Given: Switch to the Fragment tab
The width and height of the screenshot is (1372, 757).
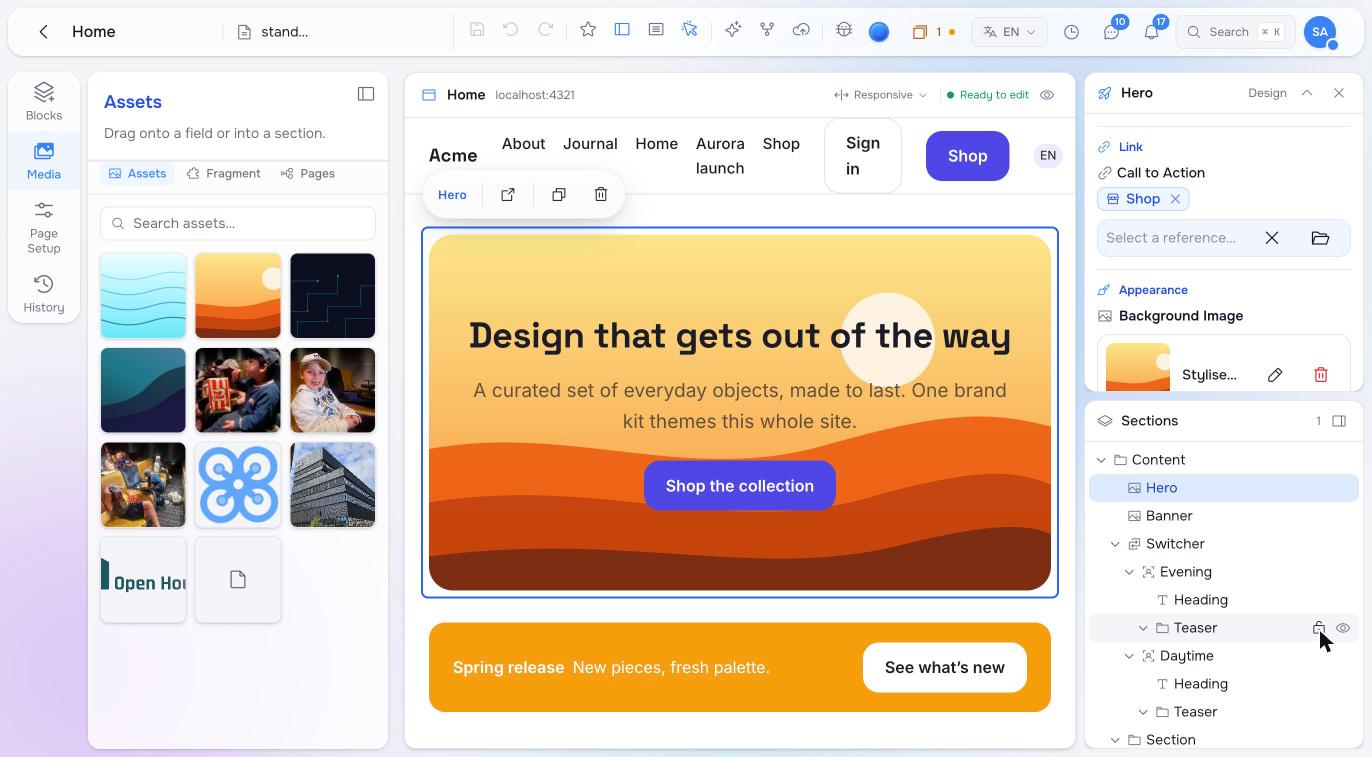Looking at the screenshot, I should [x=223, y=174].
